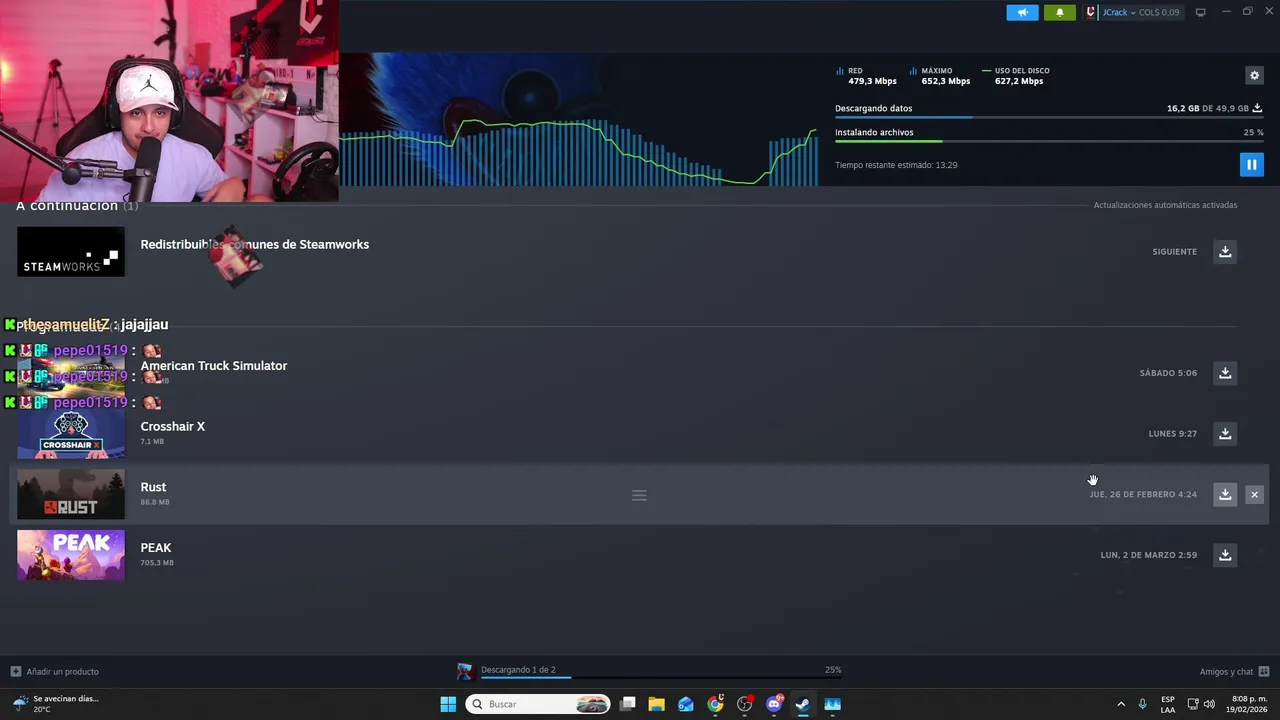
Task: Open Google Chrome from the taskbar
Action: (715, 704)
